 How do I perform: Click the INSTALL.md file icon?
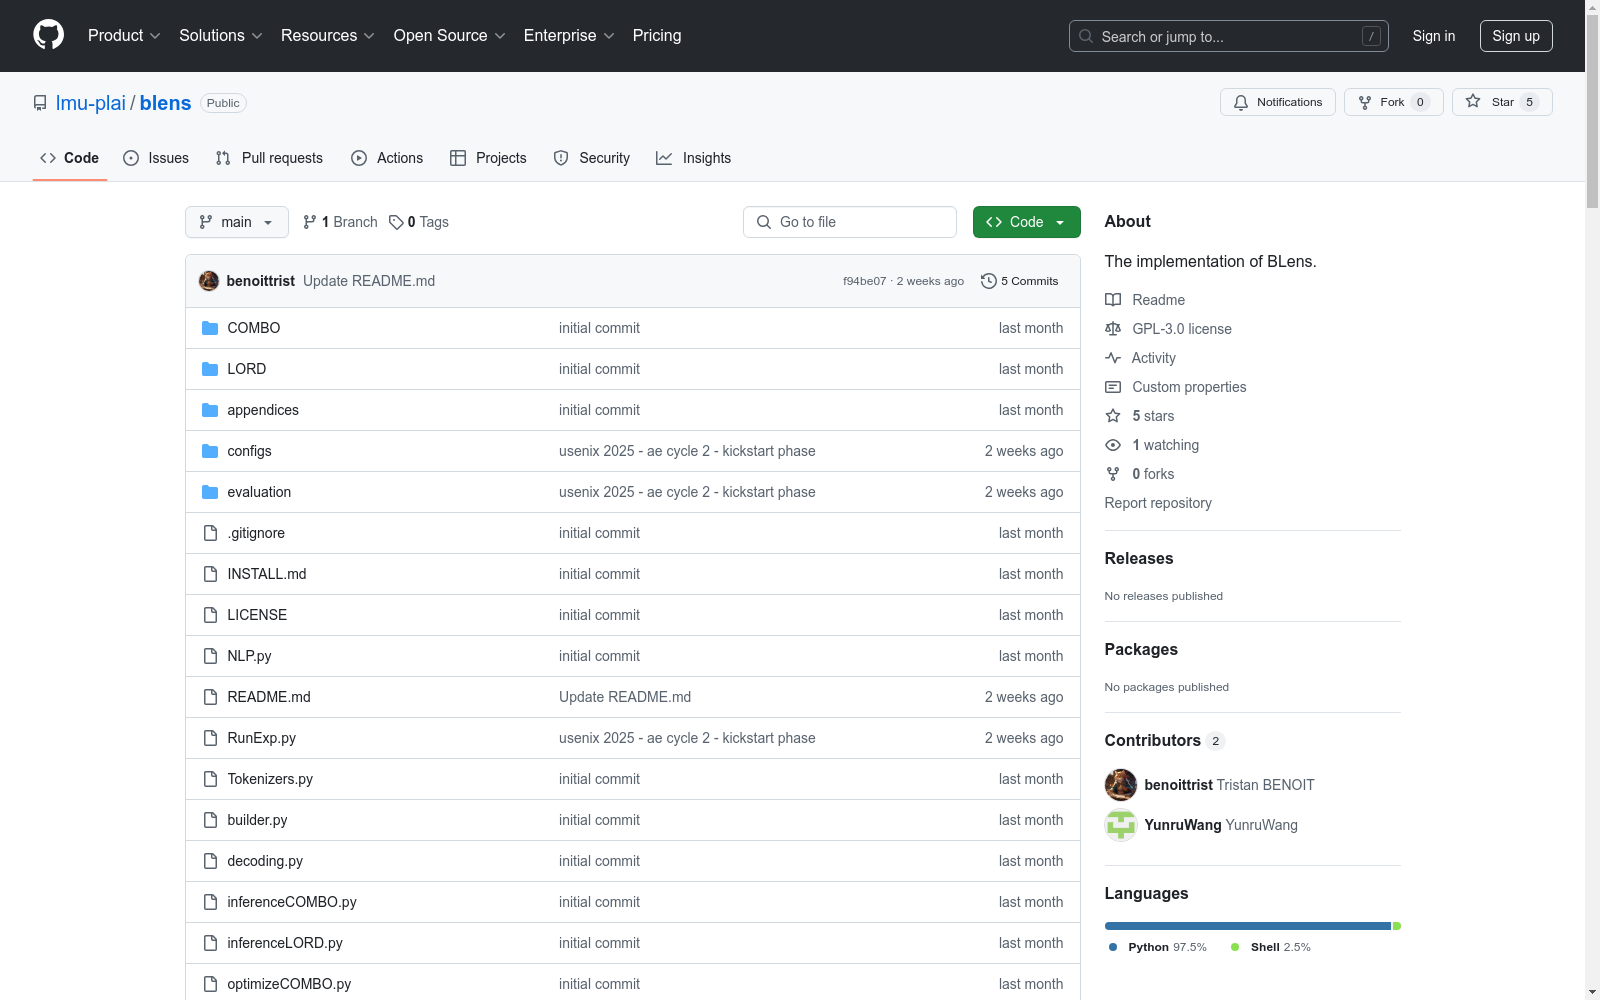[x=210, y=574]
